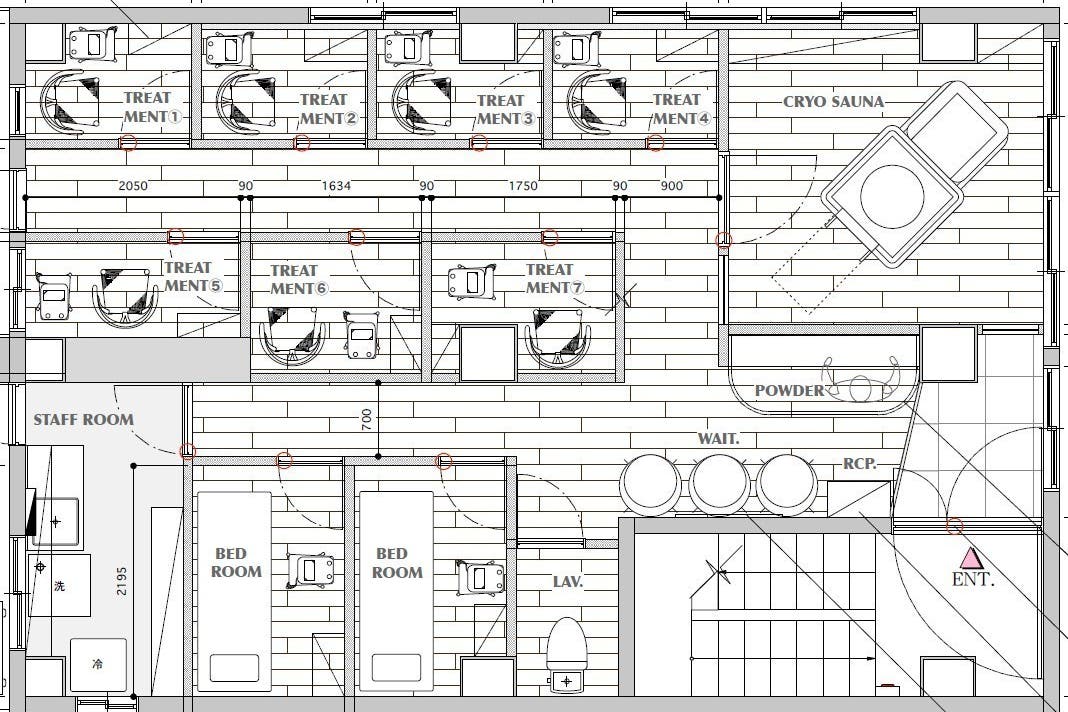
Task: Click the chair symbol at the POWDER counter
Action: click(861, 381)
